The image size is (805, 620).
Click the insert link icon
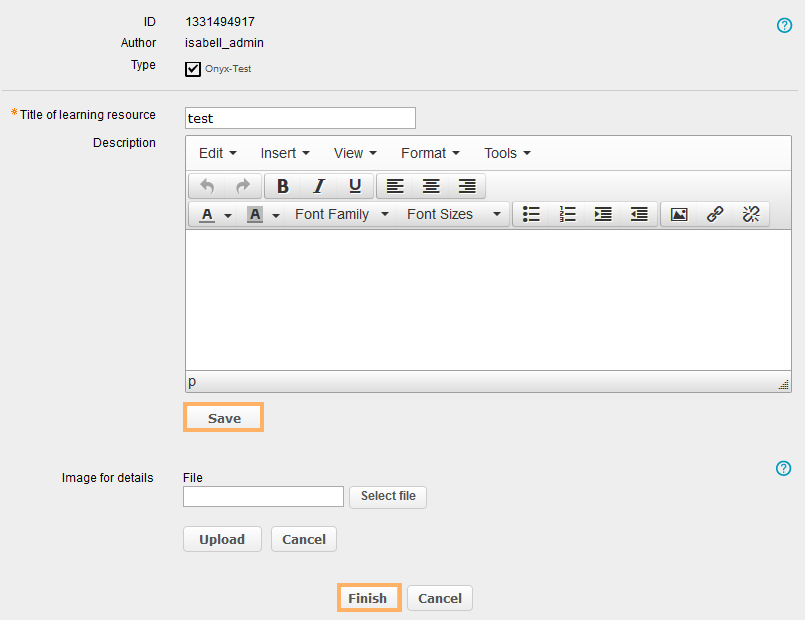click(x=715, y=214)
